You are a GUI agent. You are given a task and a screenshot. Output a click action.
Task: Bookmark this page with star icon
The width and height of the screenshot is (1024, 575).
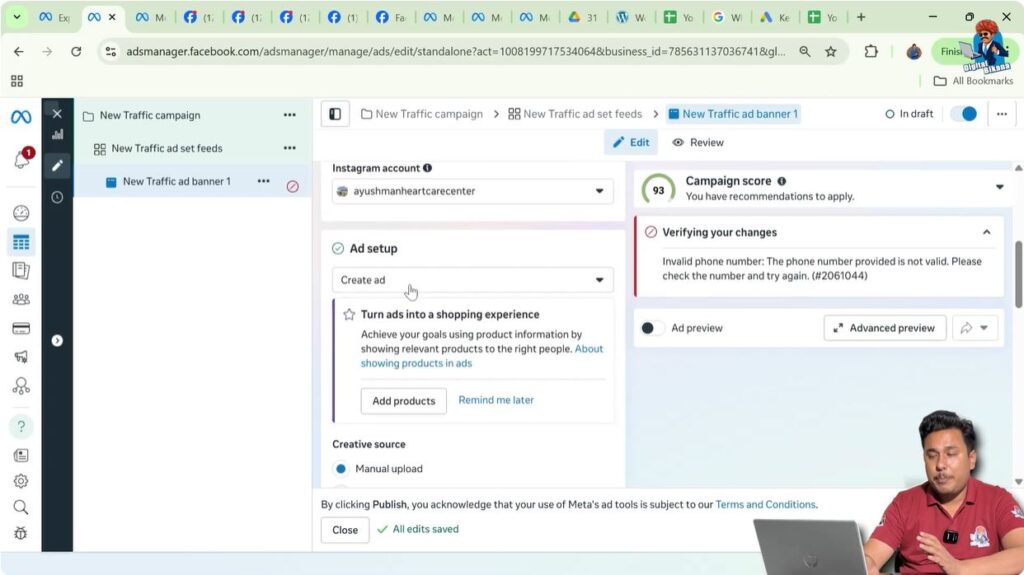(831, 51)
